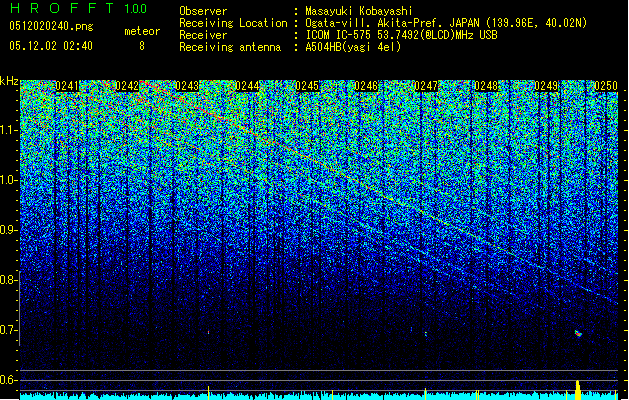The width and height of the screenshot is (629, 400).
Task: Click the 'Receiving Location' label
Action: (x=233, y=23)
